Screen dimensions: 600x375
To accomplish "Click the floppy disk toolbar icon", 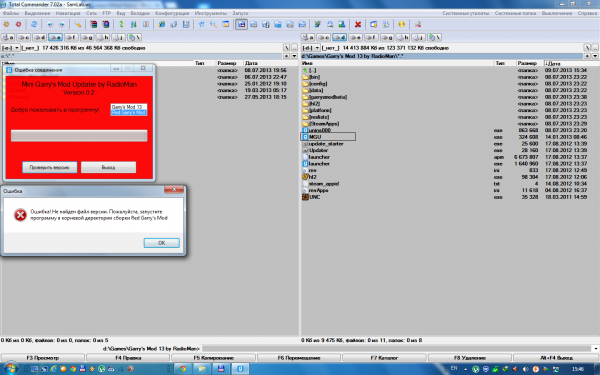I will coord(186,24).
